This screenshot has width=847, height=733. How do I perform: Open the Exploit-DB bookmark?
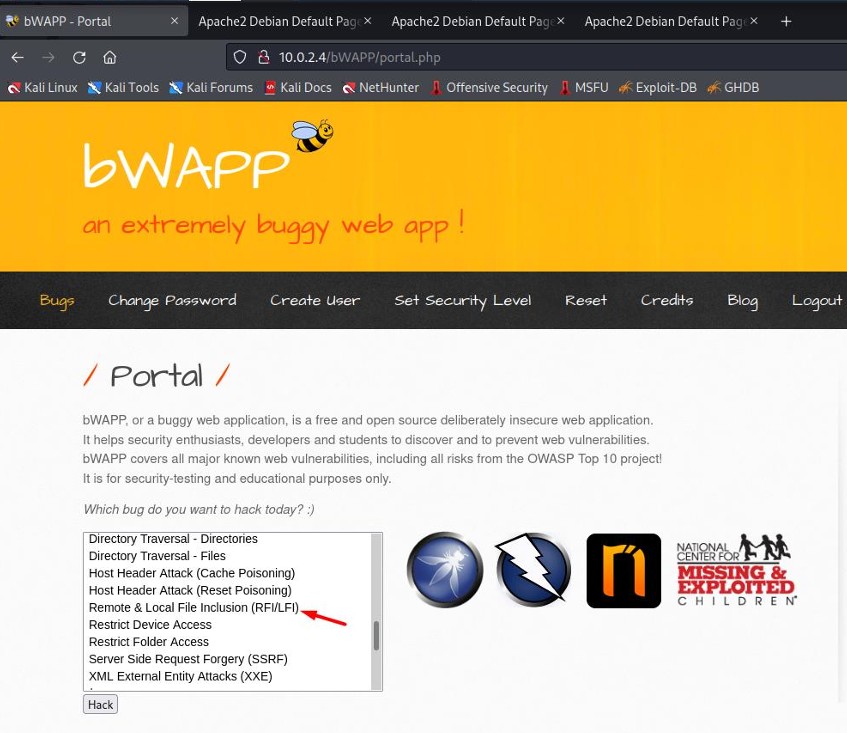click(x=658, y=88)
